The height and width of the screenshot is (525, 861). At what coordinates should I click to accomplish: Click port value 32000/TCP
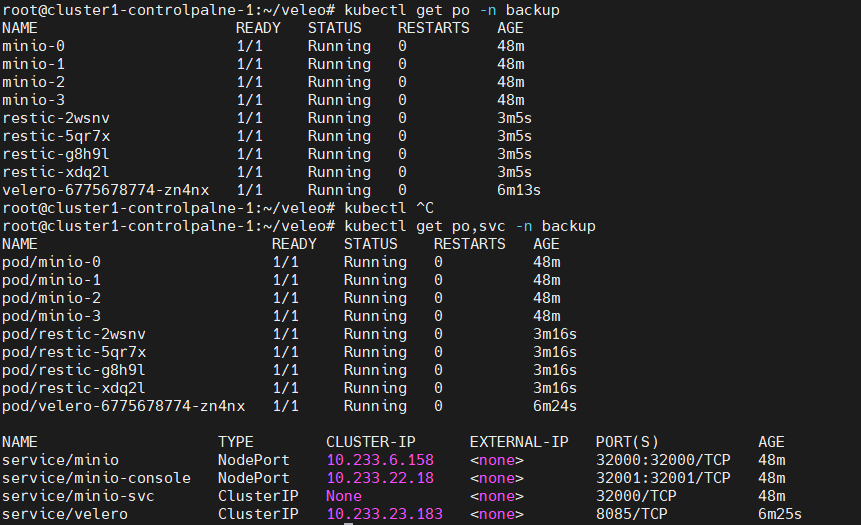click(636, 496)
